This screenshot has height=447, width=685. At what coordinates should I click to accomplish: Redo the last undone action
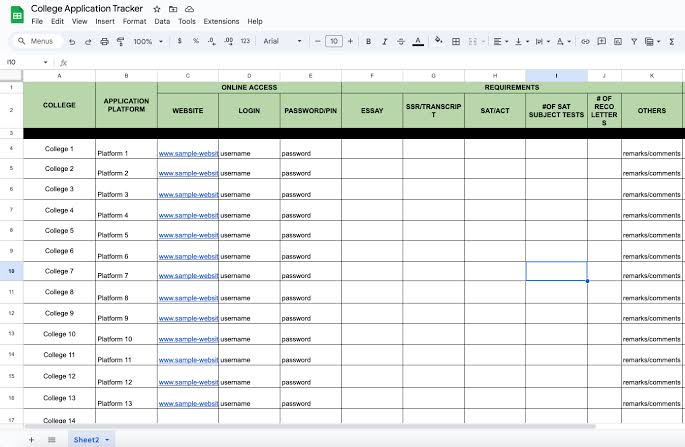pyautogui.click(x=88, y=42)
